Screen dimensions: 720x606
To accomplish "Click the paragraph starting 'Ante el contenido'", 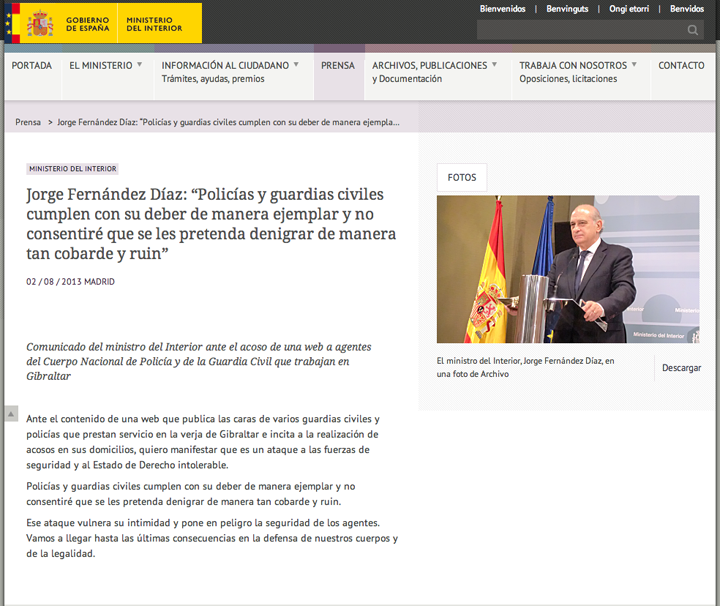I will [202, 442].
